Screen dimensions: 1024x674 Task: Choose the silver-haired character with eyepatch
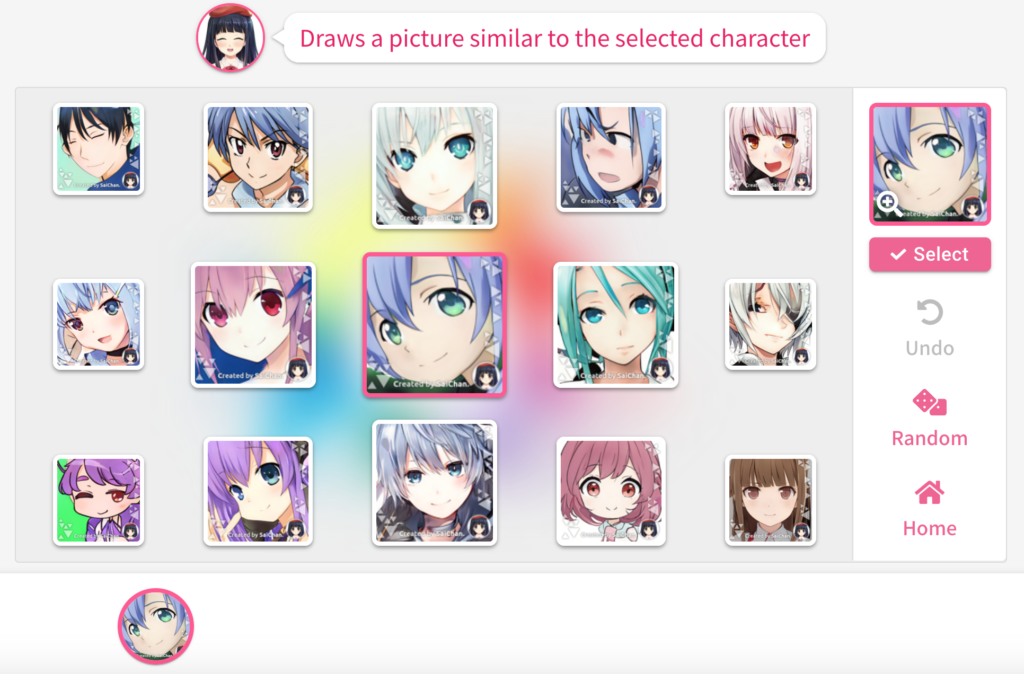(x=771, y=325)
